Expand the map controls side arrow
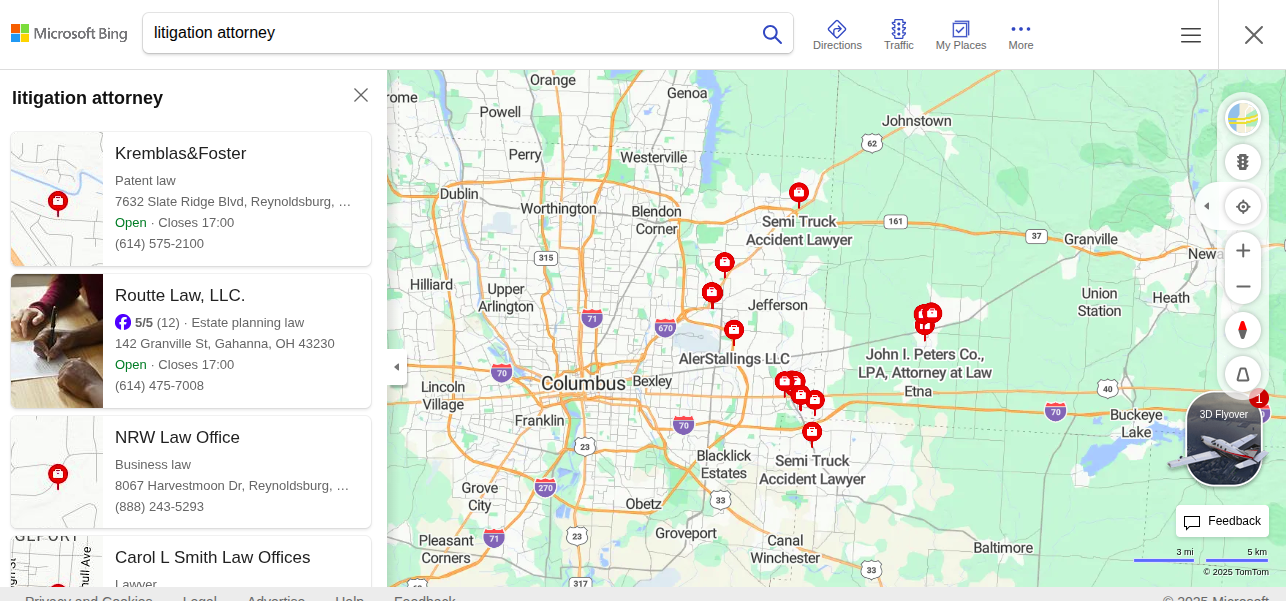Screen dimensions: 1286x601 pyautogui.click(x=1206, y=207)
